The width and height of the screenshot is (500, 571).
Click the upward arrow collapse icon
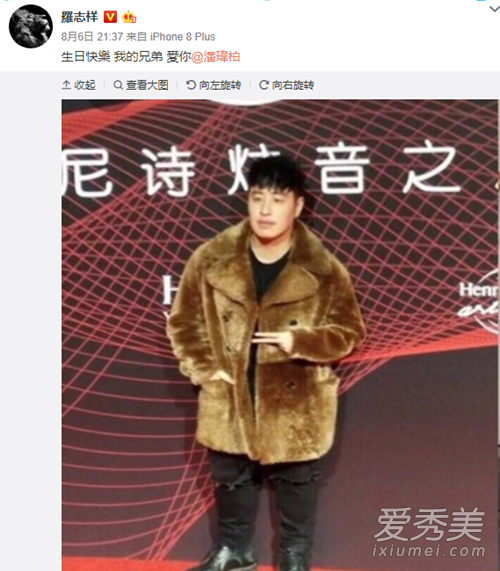66,85
